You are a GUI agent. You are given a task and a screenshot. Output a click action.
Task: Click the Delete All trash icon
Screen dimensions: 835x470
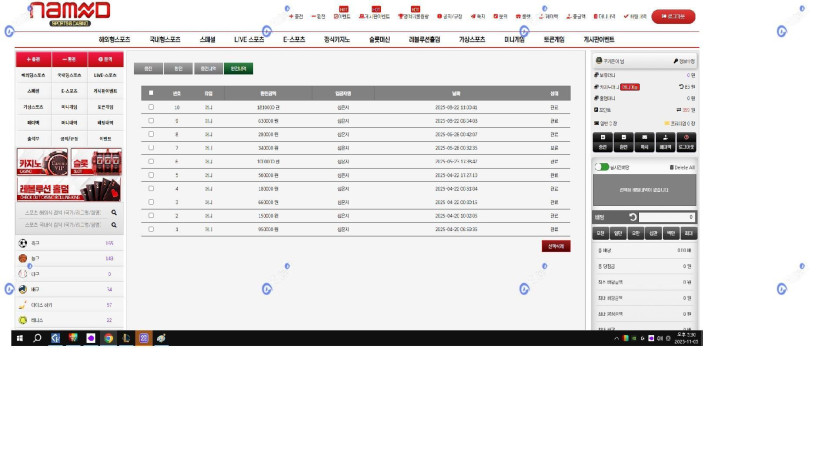tap(672, 167)
